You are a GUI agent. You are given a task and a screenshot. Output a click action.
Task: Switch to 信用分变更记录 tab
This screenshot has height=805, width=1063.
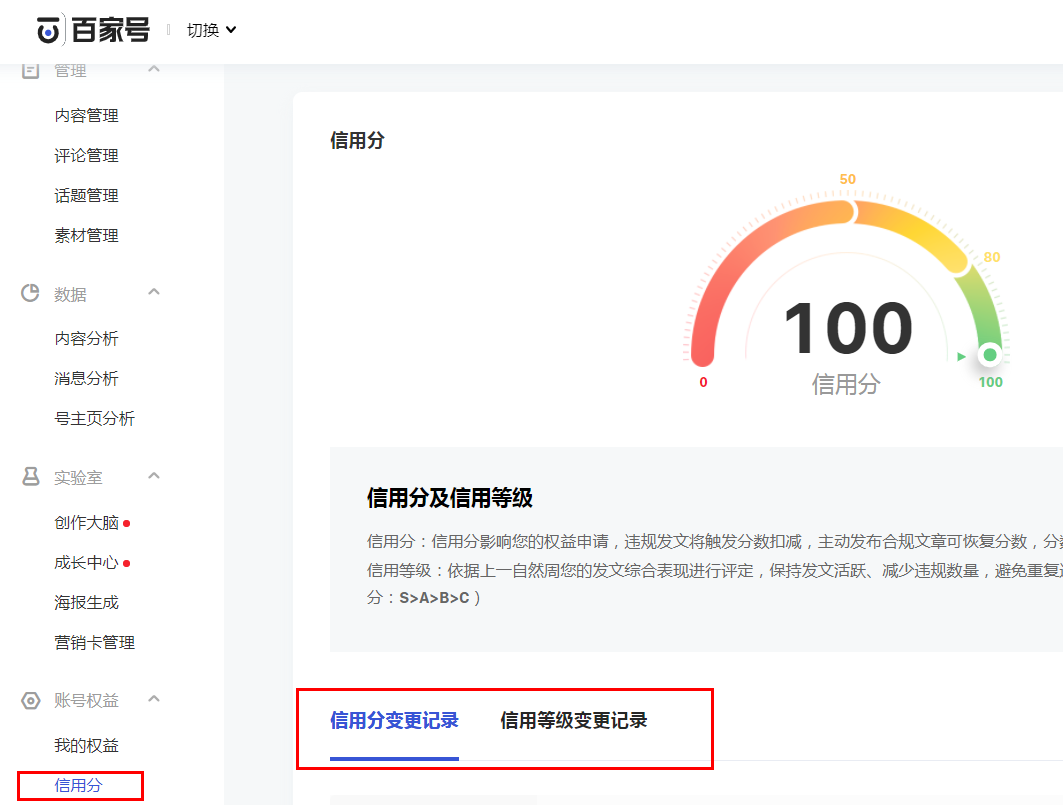[394, 721]
